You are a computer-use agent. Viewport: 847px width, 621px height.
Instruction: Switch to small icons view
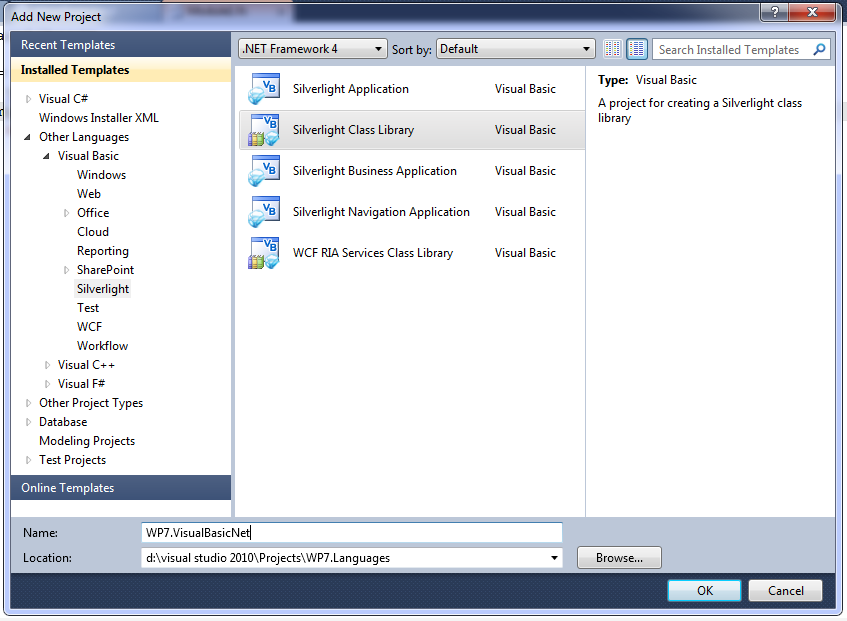click(613, 49)
